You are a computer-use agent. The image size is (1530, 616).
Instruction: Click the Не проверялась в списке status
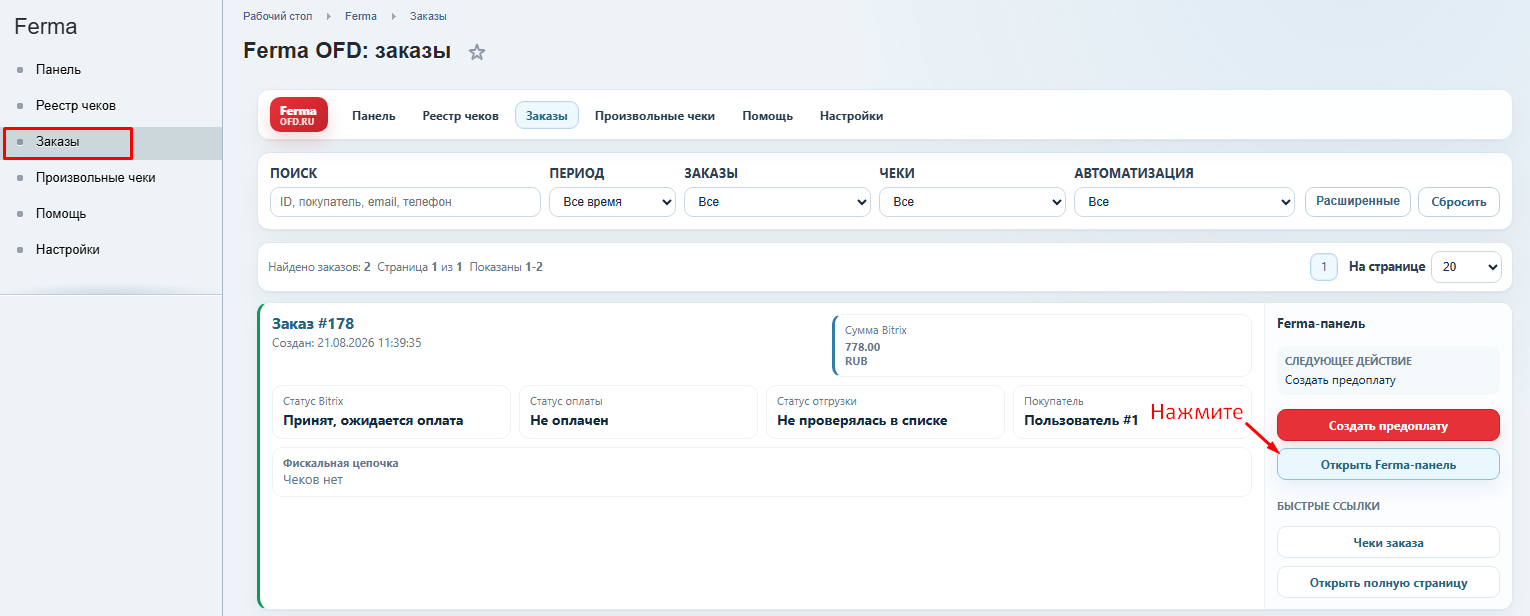pos(862,421)
